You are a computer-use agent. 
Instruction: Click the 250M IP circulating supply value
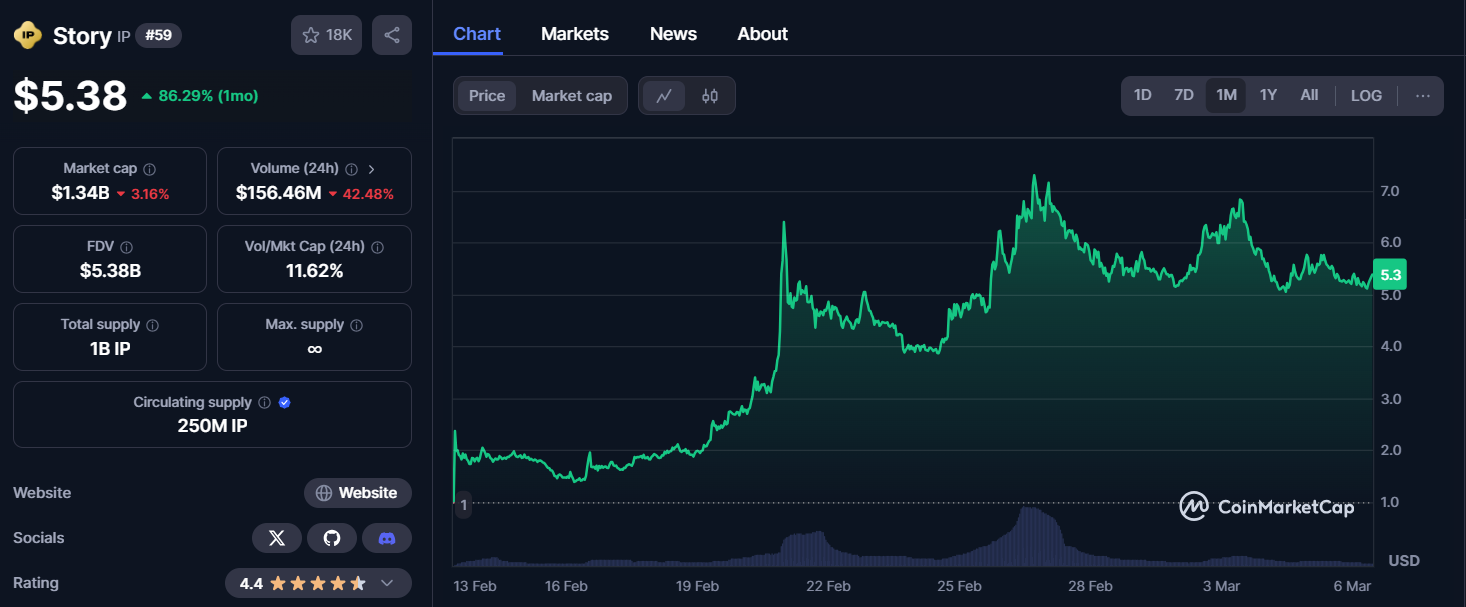[x=212, y=426]
